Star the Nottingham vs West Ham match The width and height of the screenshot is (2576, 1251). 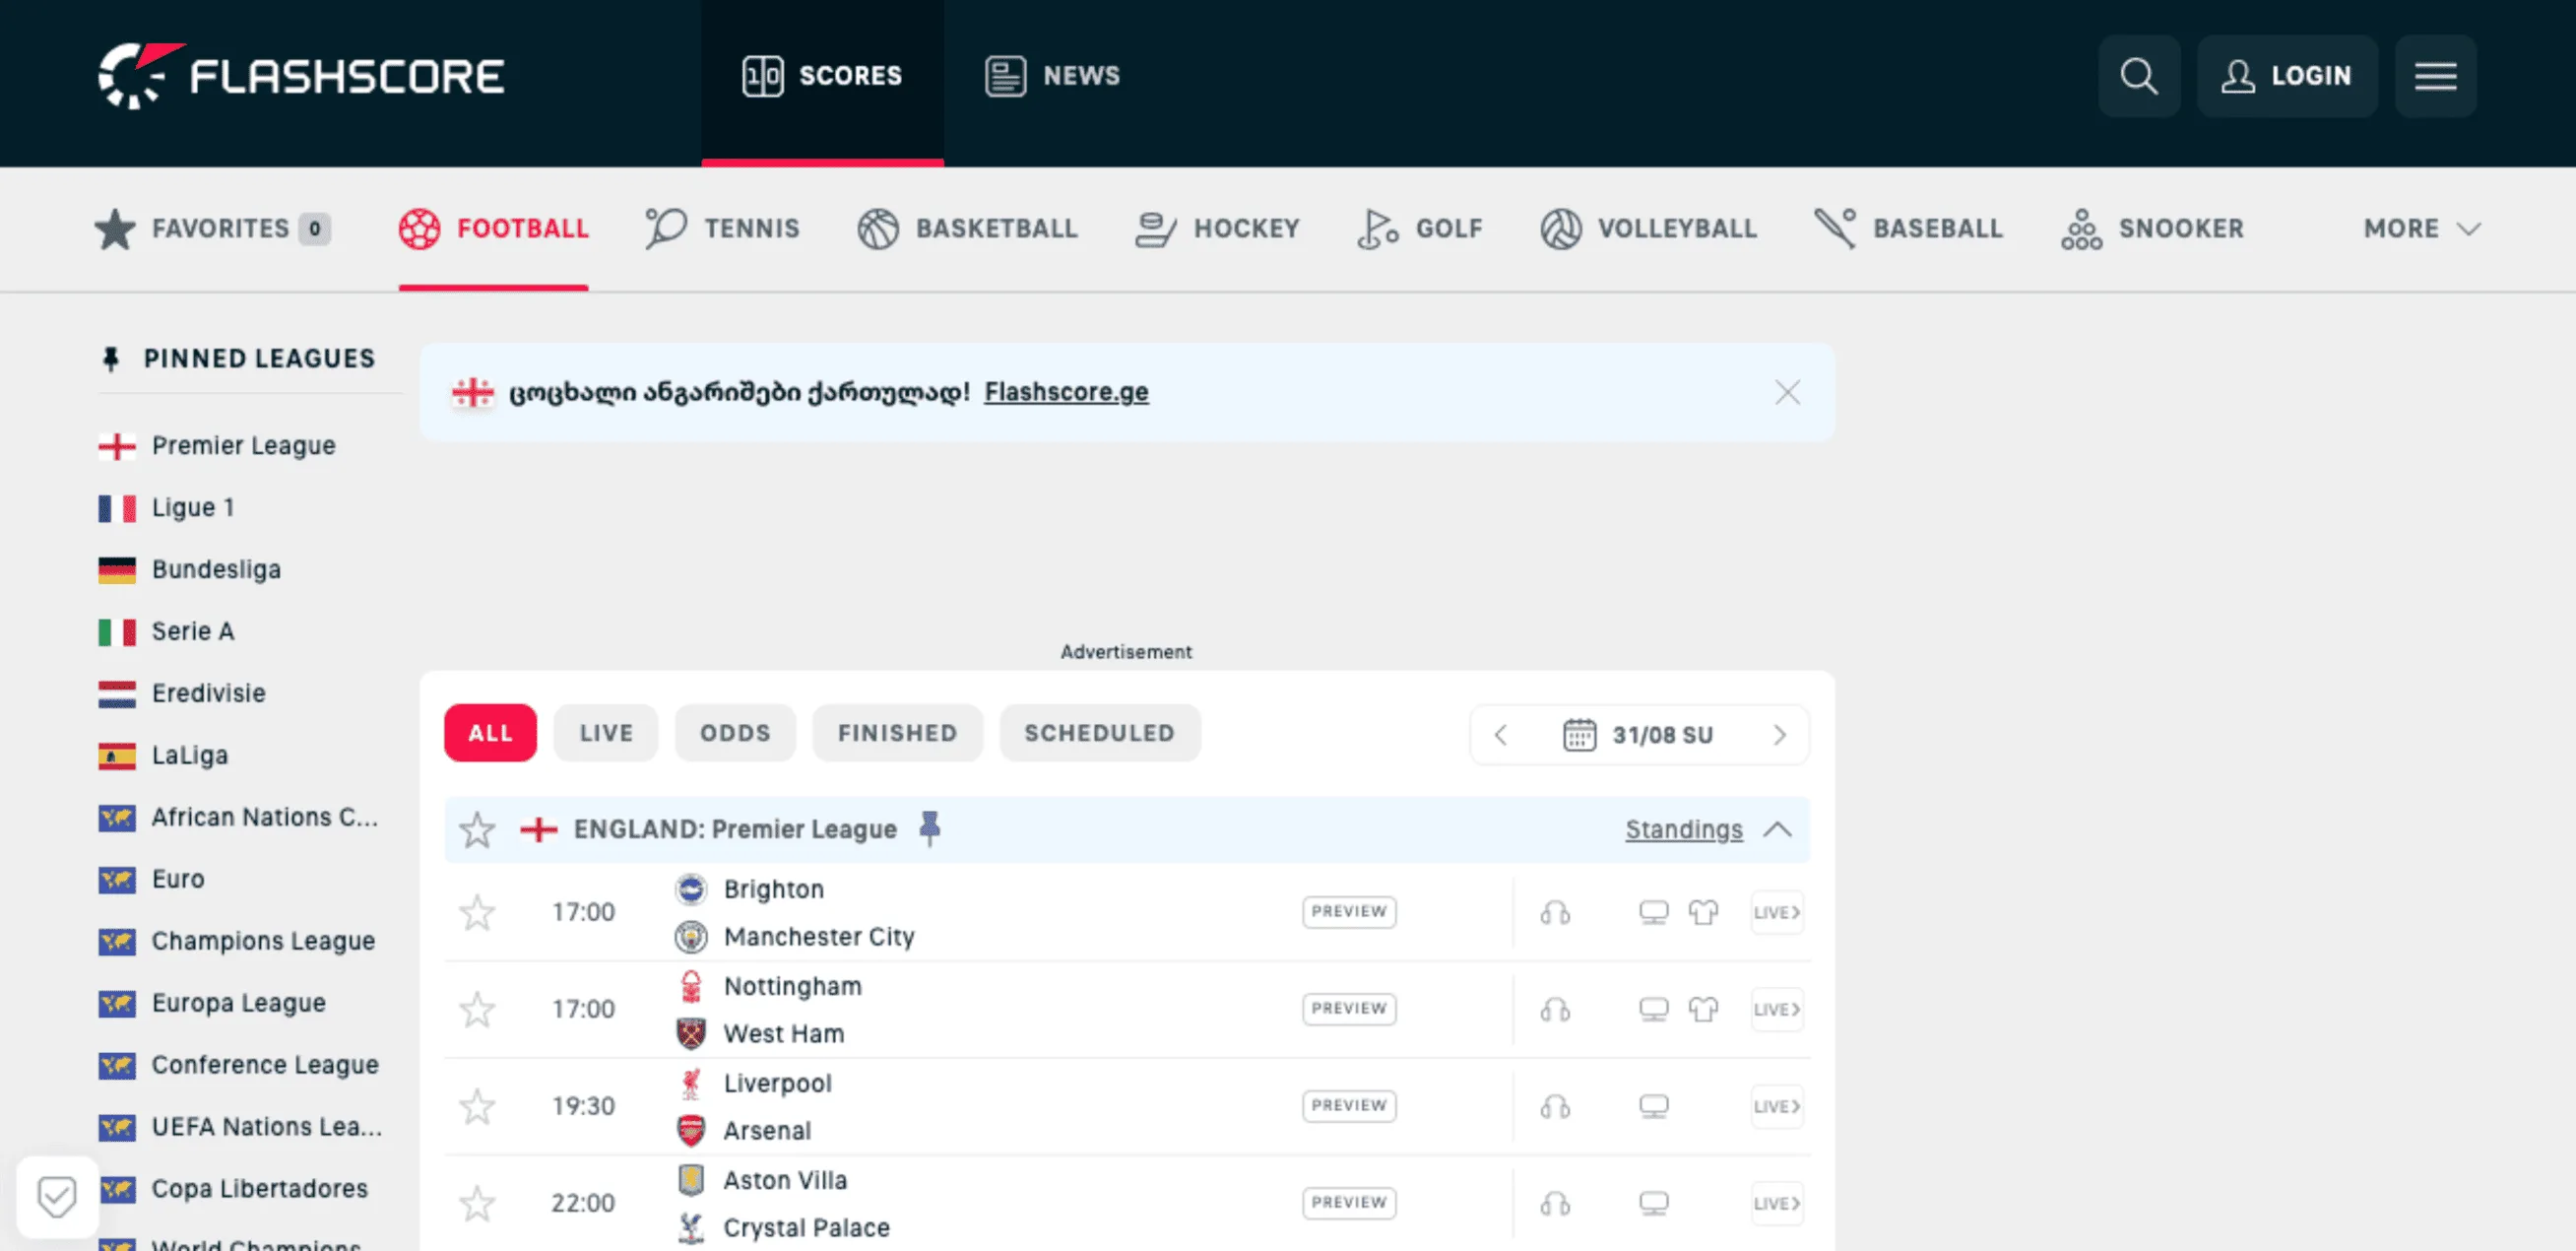click(x=477, y=1009)
